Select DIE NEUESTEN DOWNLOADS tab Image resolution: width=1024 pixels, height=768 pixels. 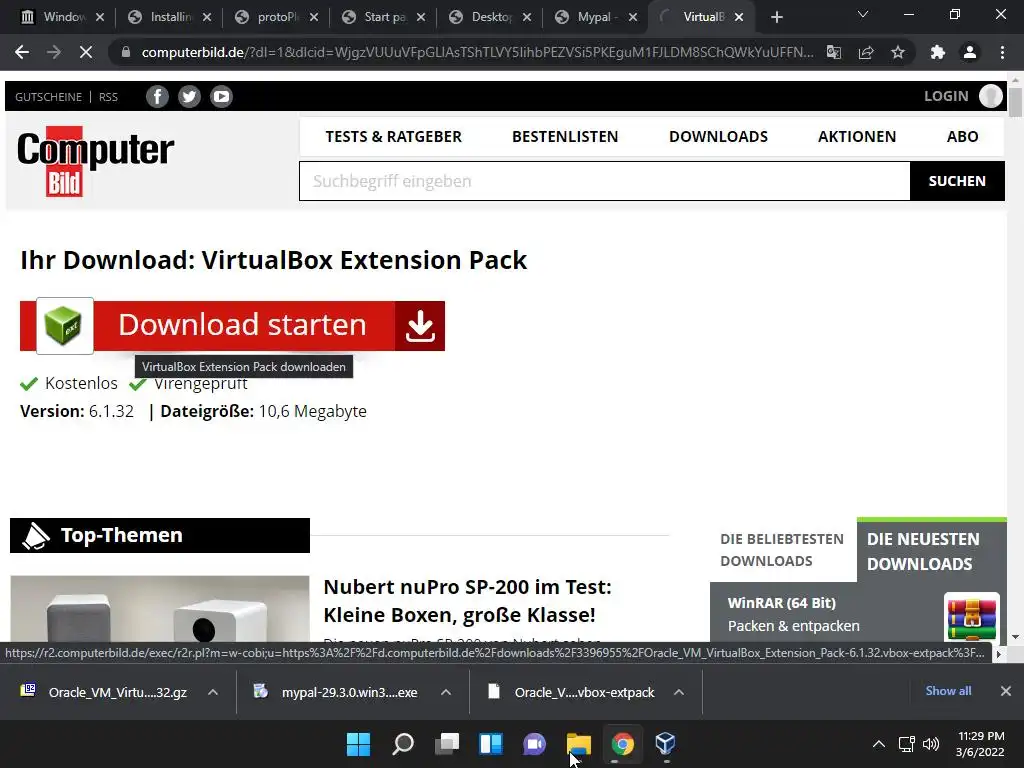[932, 552]
